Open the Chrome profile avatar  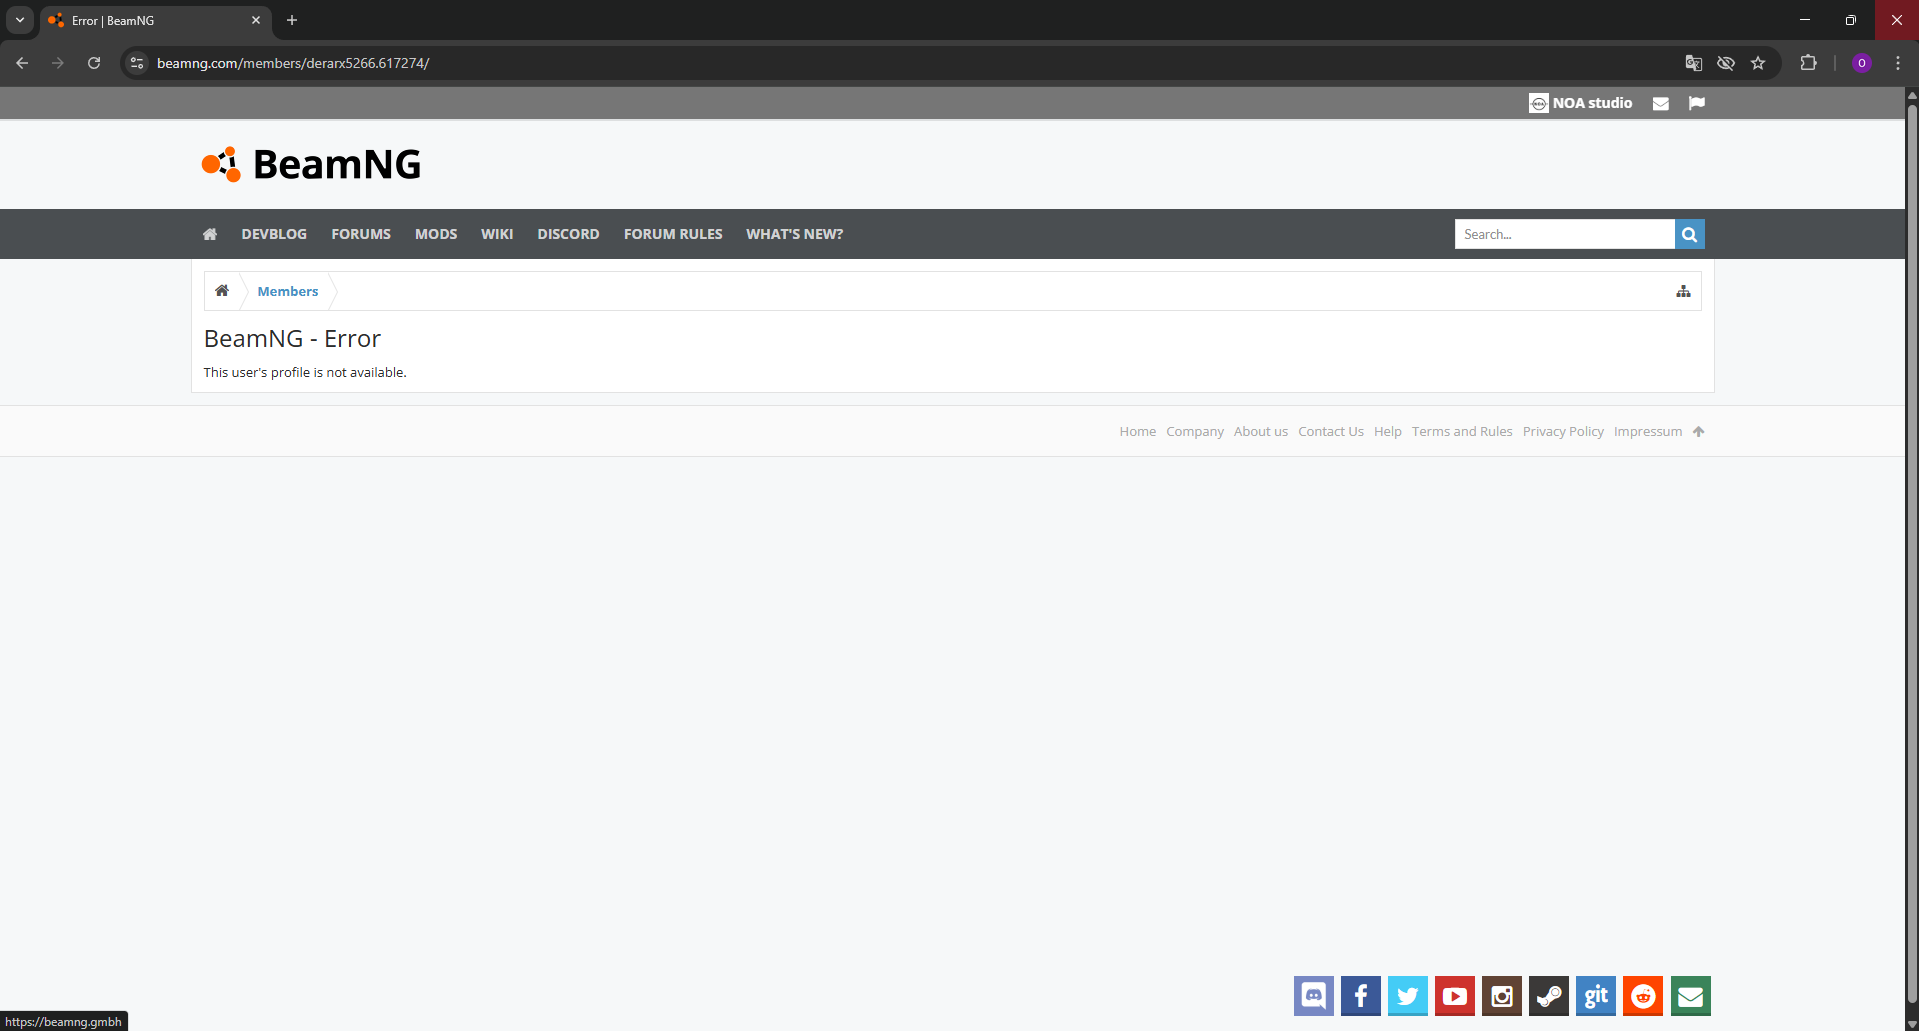click(x=1861, y=63)
